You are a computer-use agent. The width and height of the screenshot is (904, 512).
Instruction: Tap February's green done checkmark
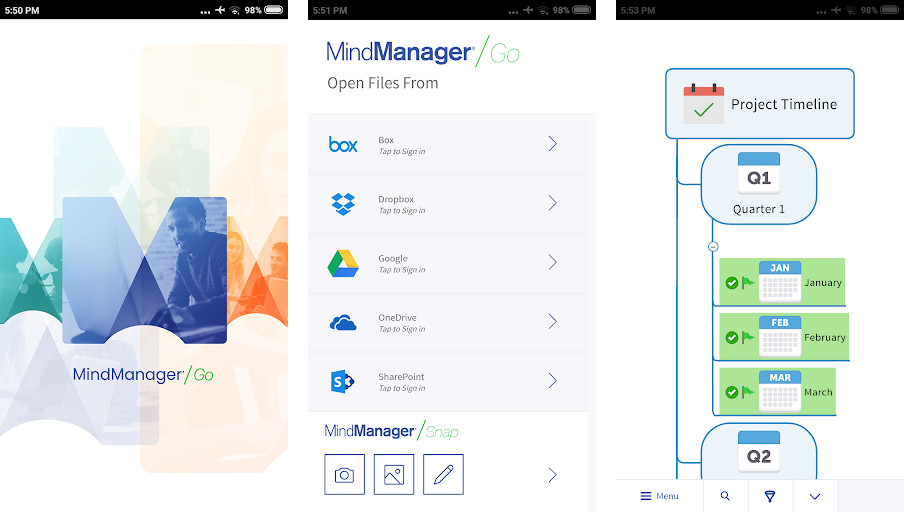pos(732,337)
